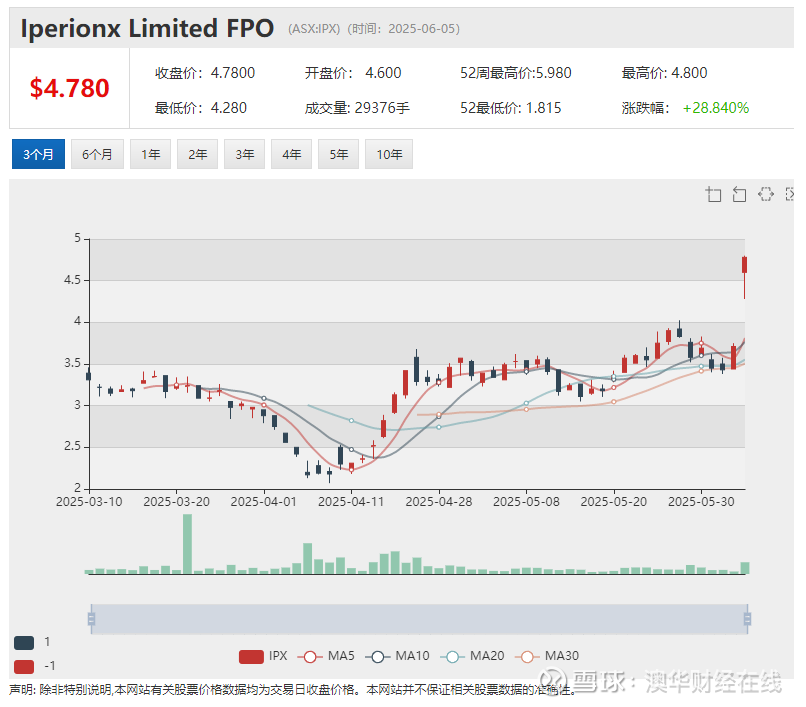Select the 4年 time range tab
806x707 pixels.
pyautogui.click(x=291, y=154)
